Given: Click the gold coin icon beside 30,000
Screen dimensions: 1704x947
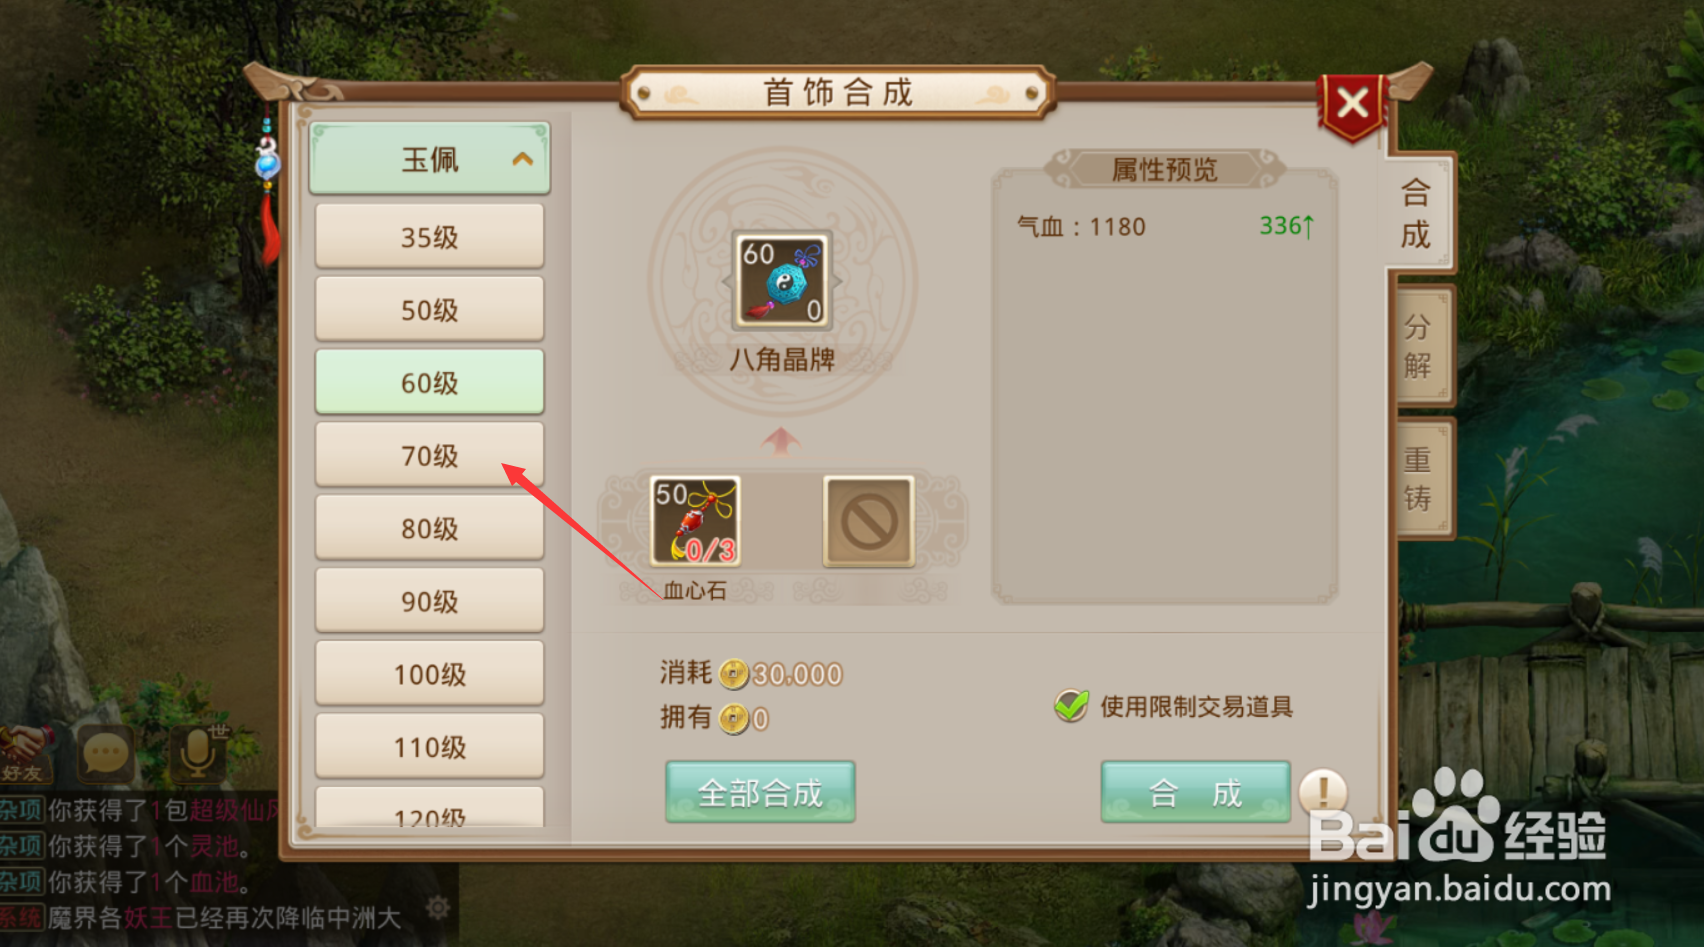Looking at the screenshot, I should pyautogui.click(x=734, y=674).
